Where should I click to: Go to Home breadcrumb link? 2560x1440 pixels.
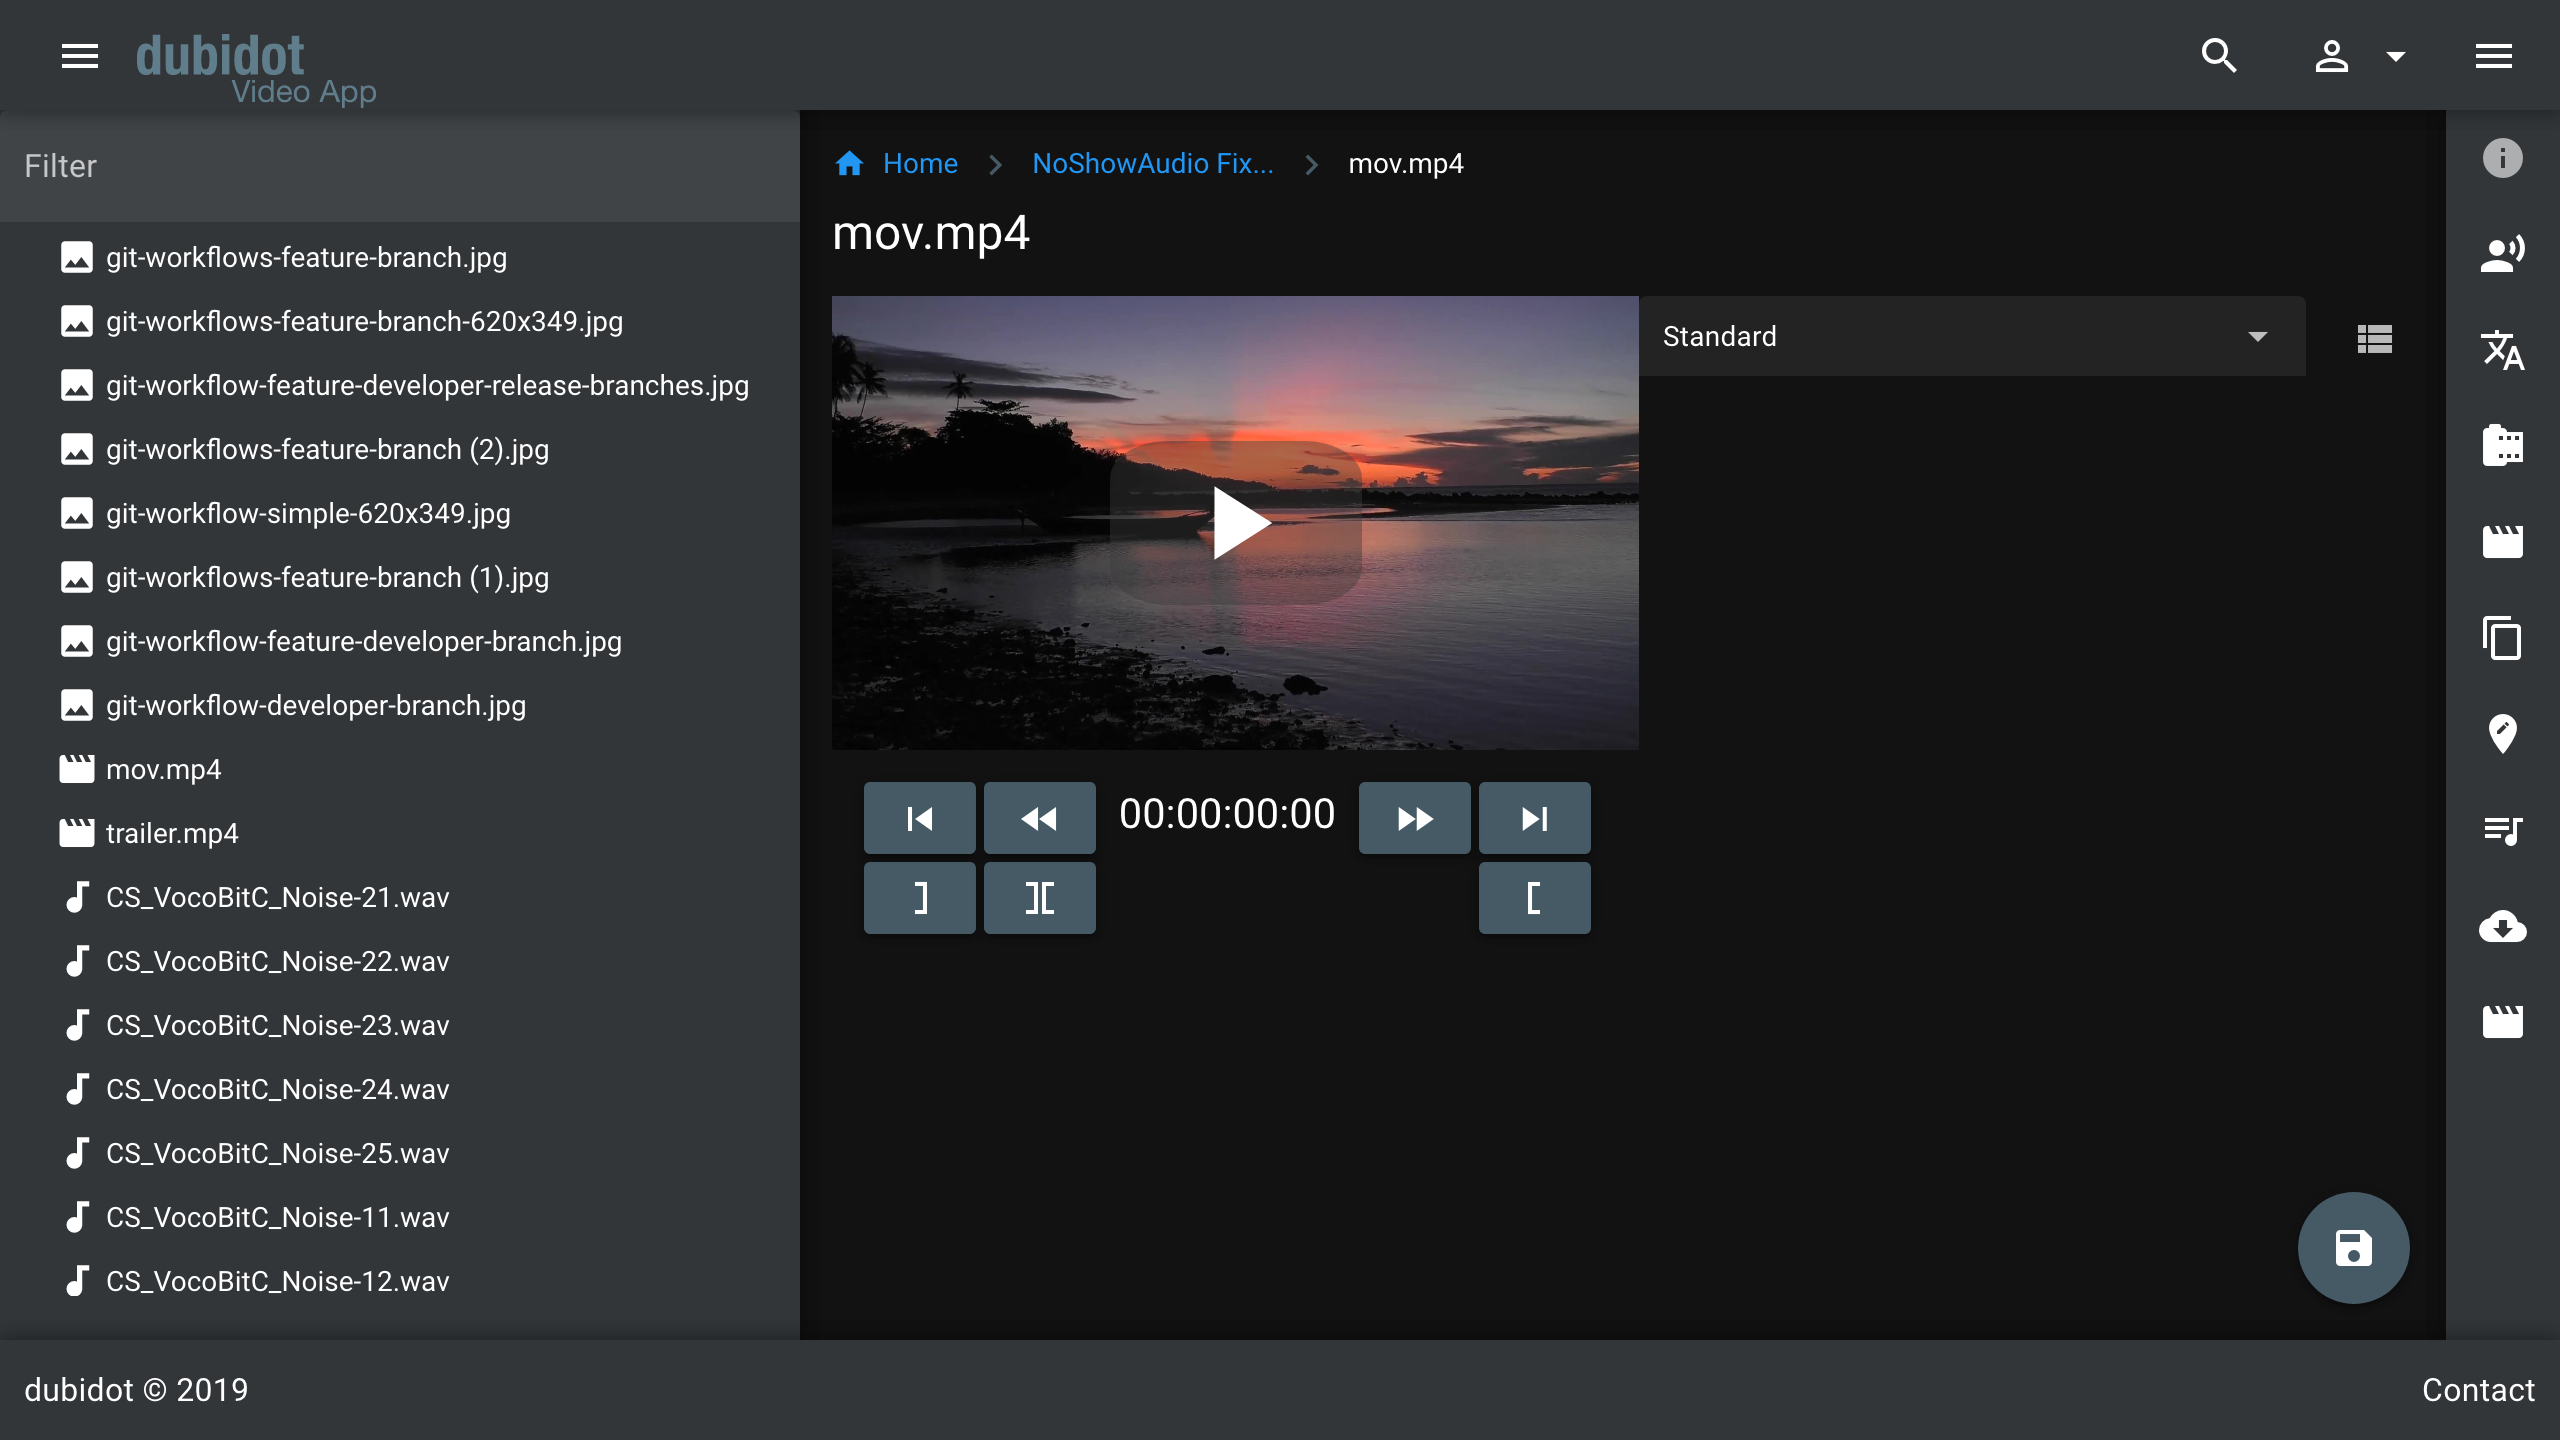pos(919,164)
